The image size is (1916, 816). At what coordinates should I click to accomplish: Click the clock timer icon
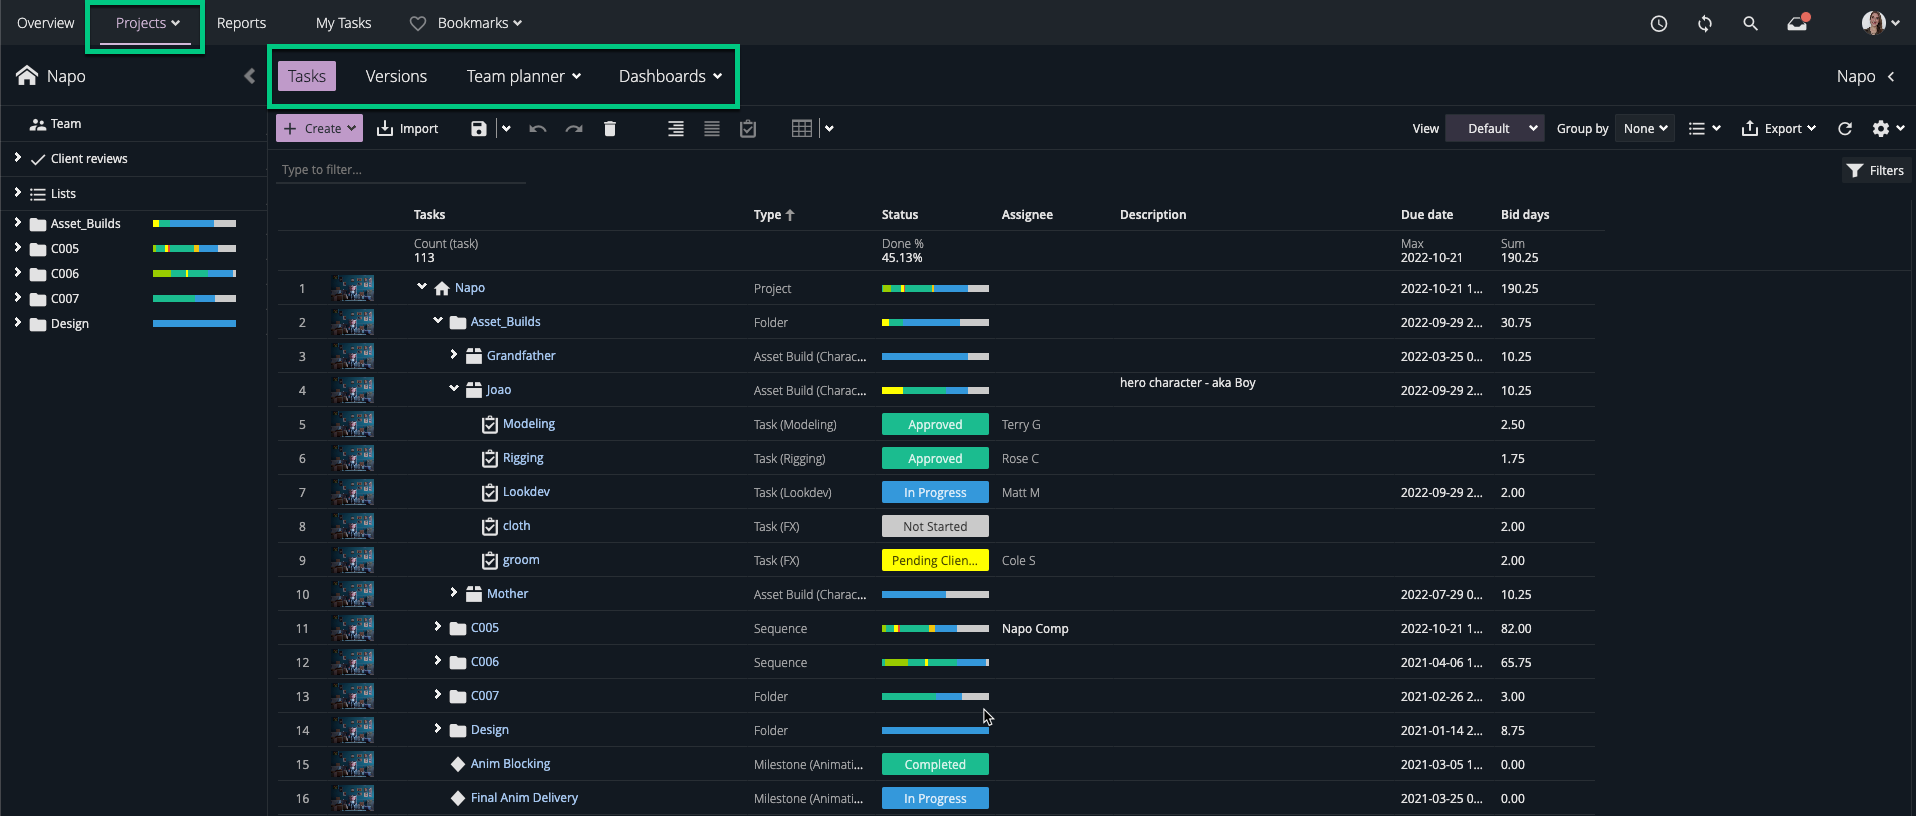(x=1659, y=23)
